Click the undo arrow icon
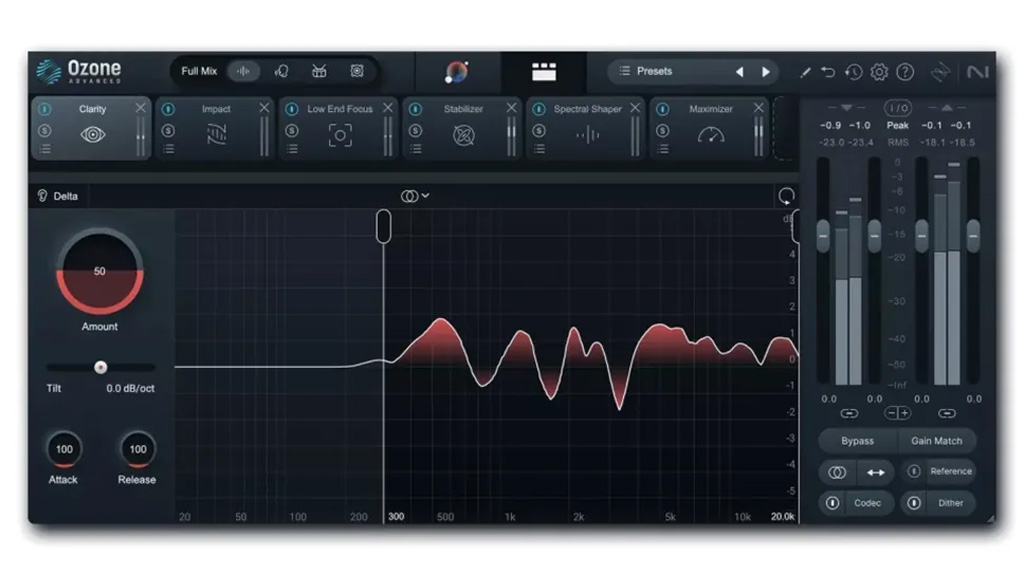This screenshot has height=576, width=1024. 828,72
